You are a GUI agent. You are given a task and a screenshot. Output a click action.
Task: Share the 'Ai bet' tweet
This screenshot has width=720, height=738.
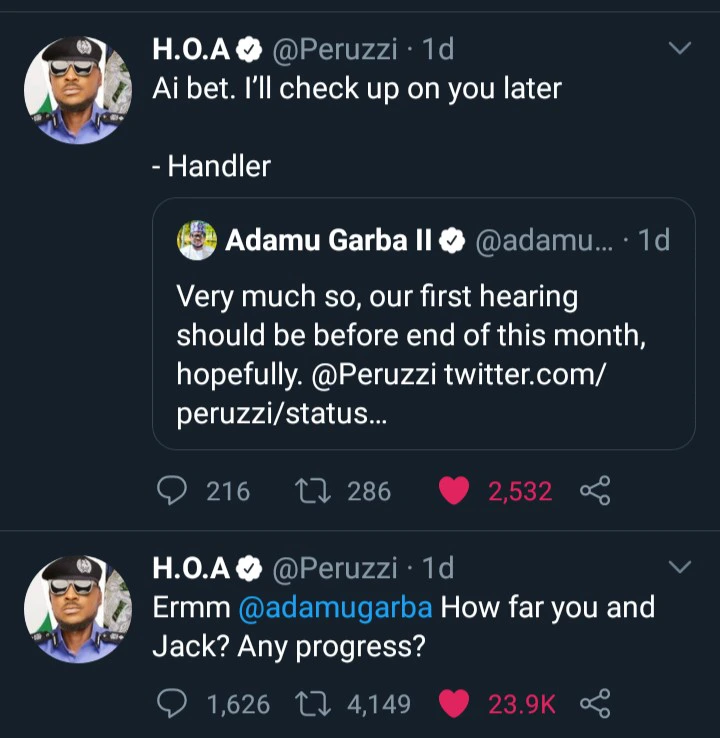pyautogui.click(x=595, y=491)
